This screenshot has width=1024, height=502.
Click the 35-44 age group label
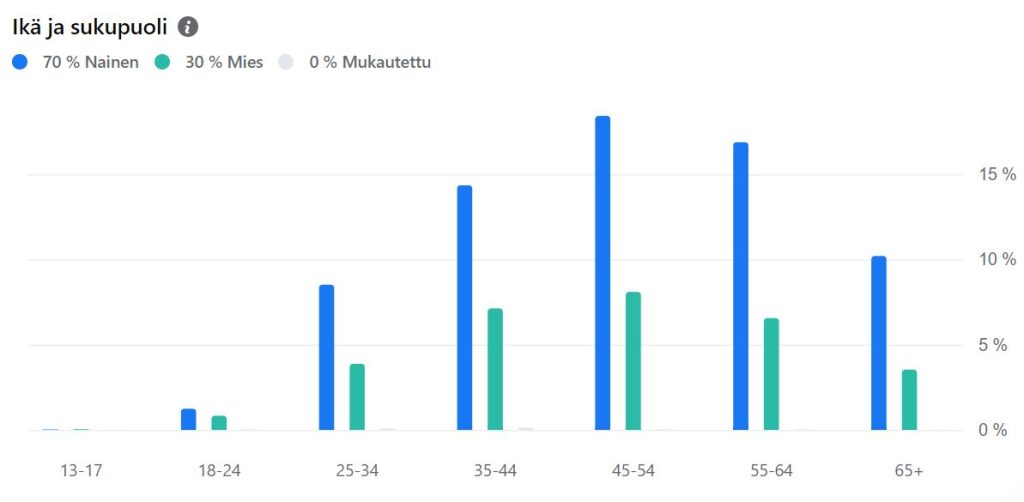pos(495,469)
